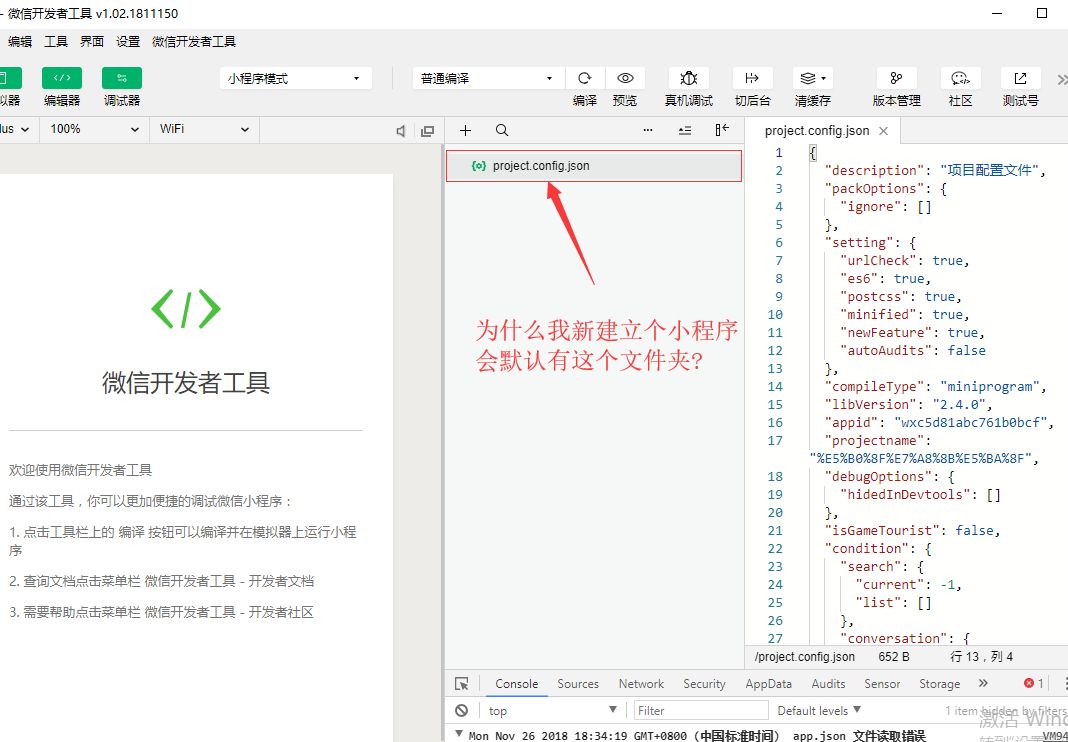Image resolution: width=1068 pixels, height=742 pixels.
Task: Click the red error count indicator
Action: (x=1033, y=683)
